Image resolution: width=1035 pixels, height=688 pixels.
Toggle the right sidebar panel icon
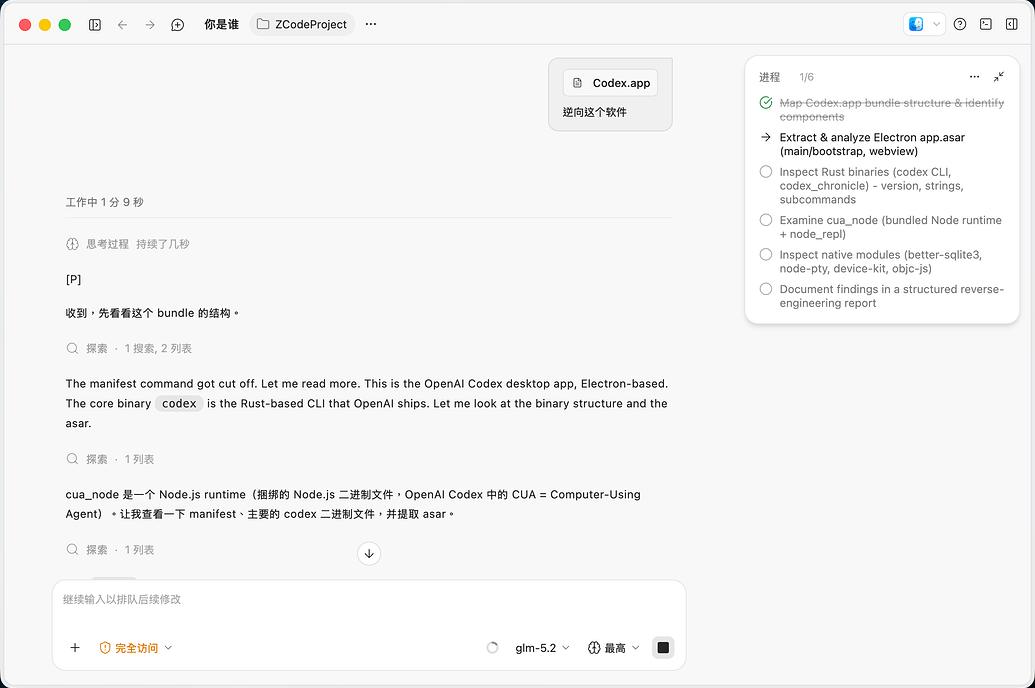(1011, 24)
